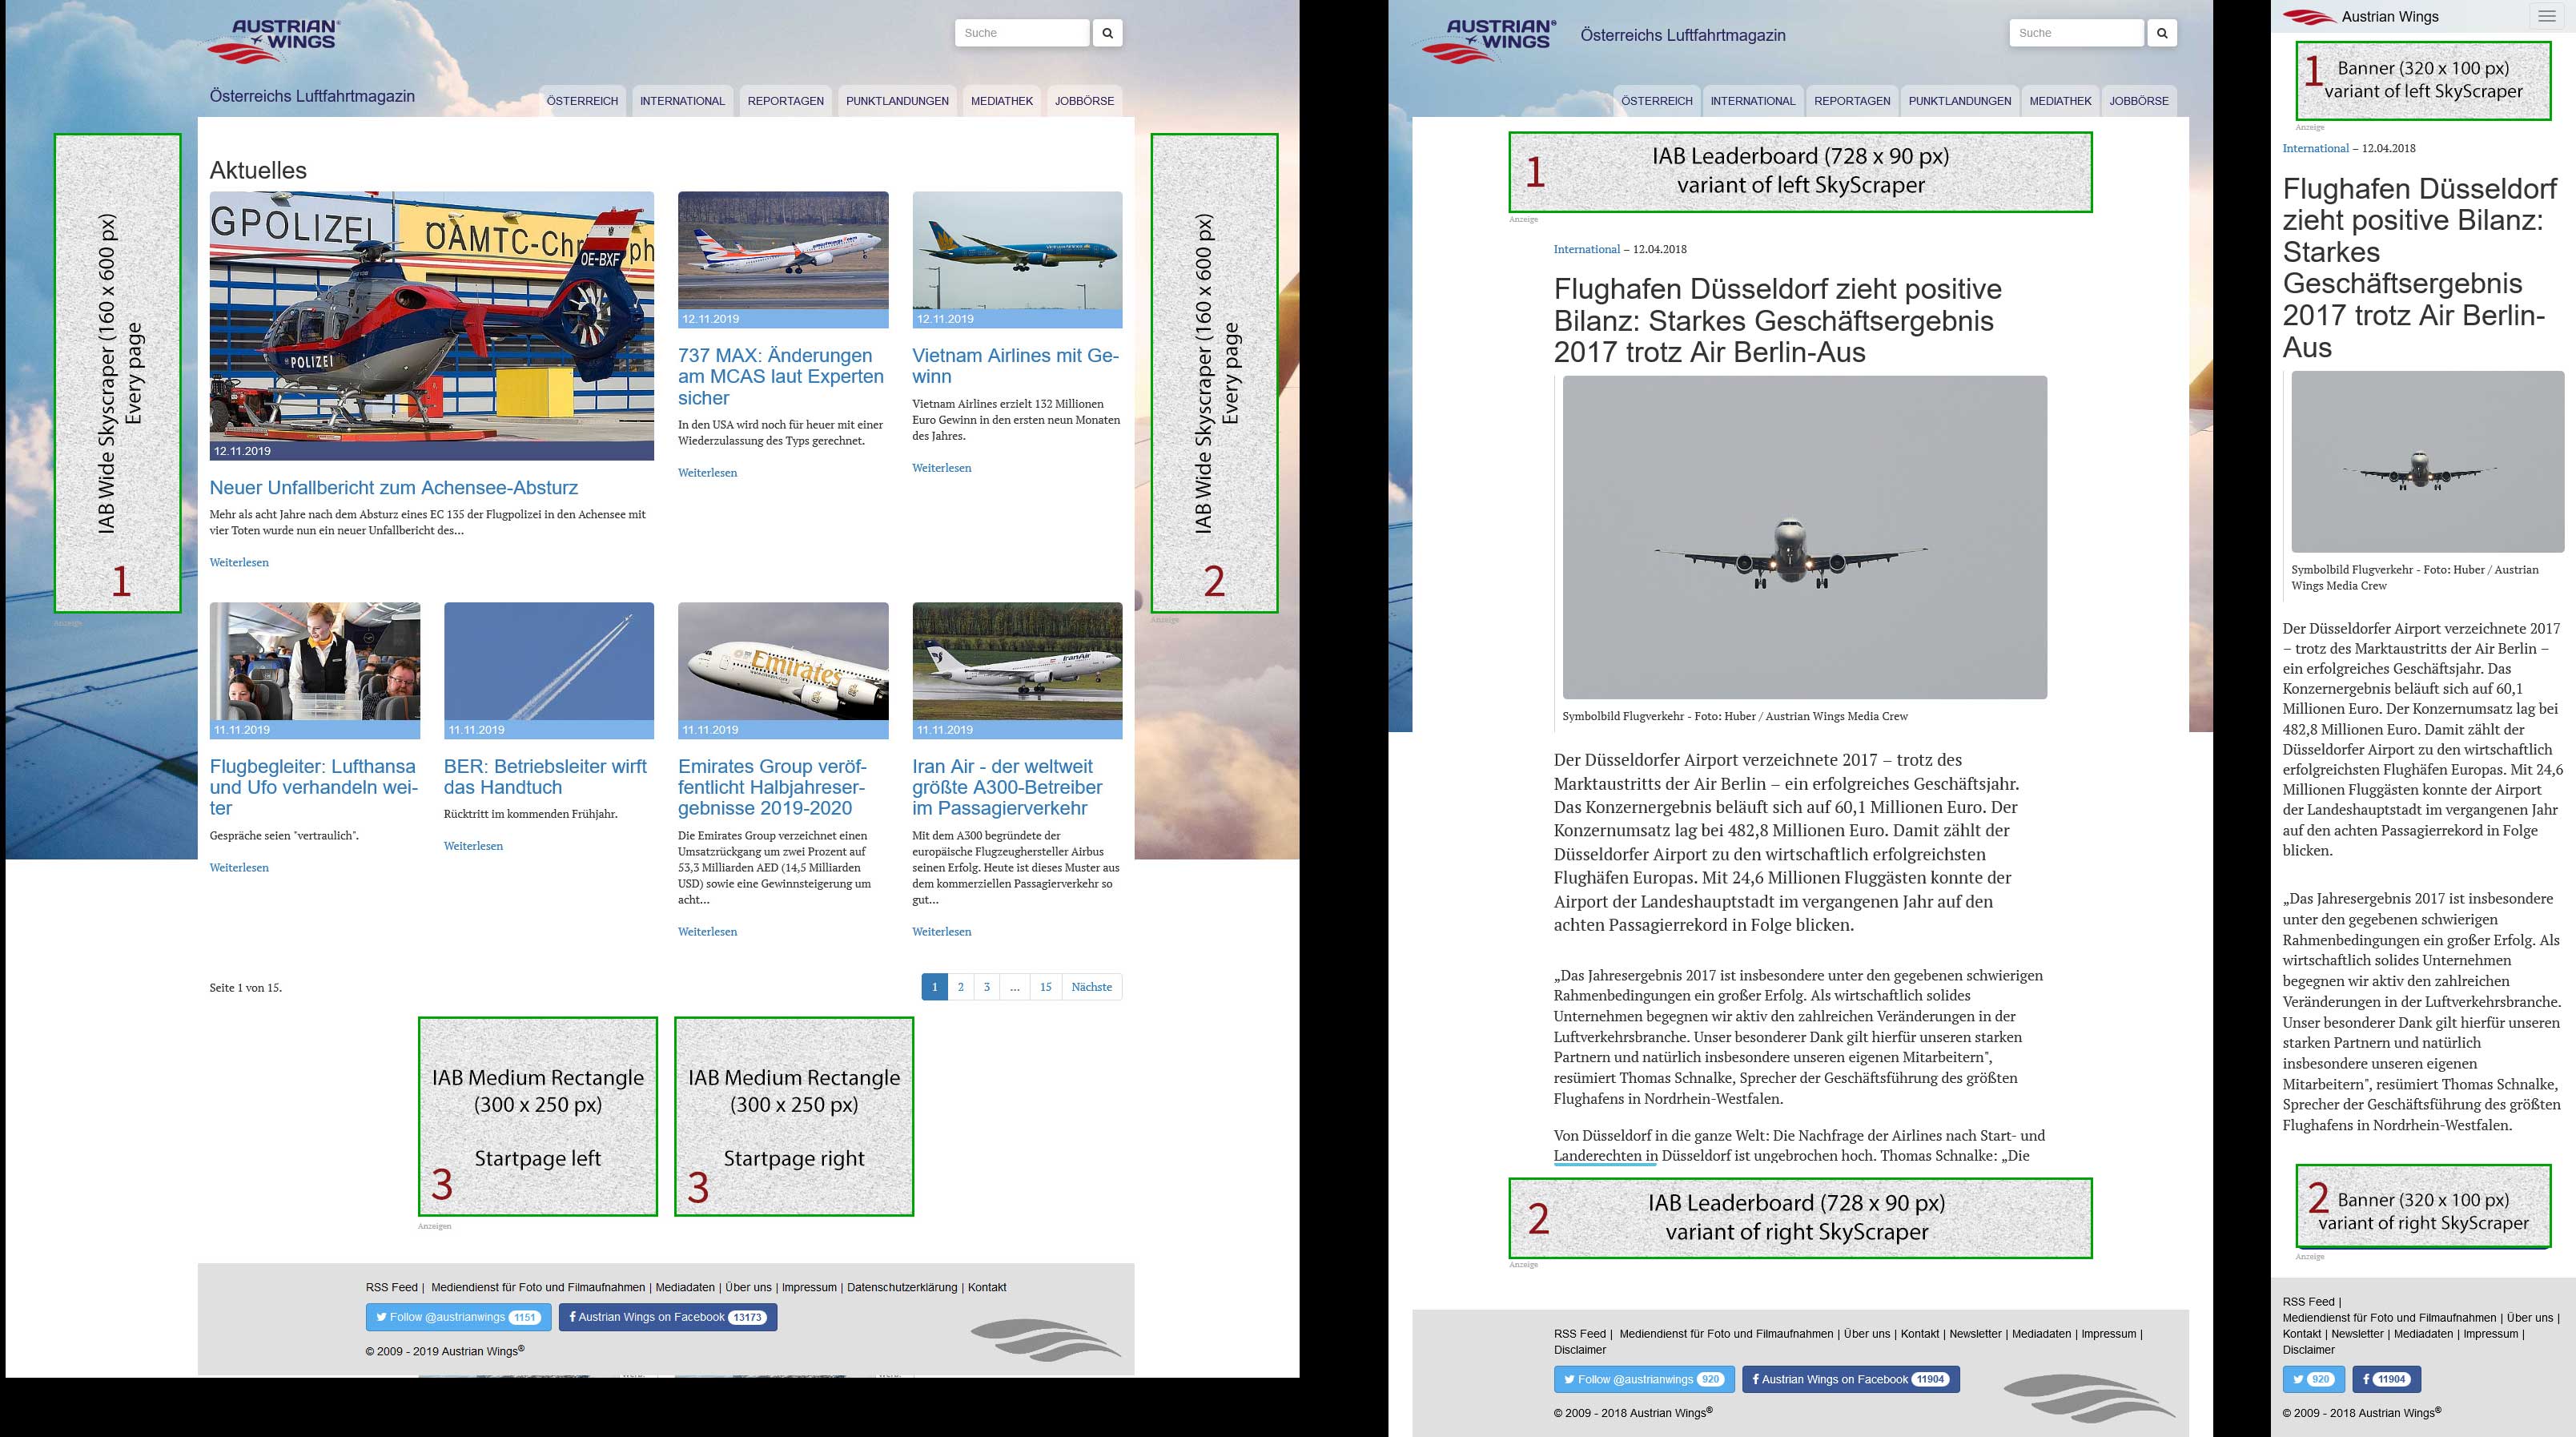Click Weiterlesen under the Iran Air teaser
This screenshot has width=2576, height=1437.
coord(941,932)
